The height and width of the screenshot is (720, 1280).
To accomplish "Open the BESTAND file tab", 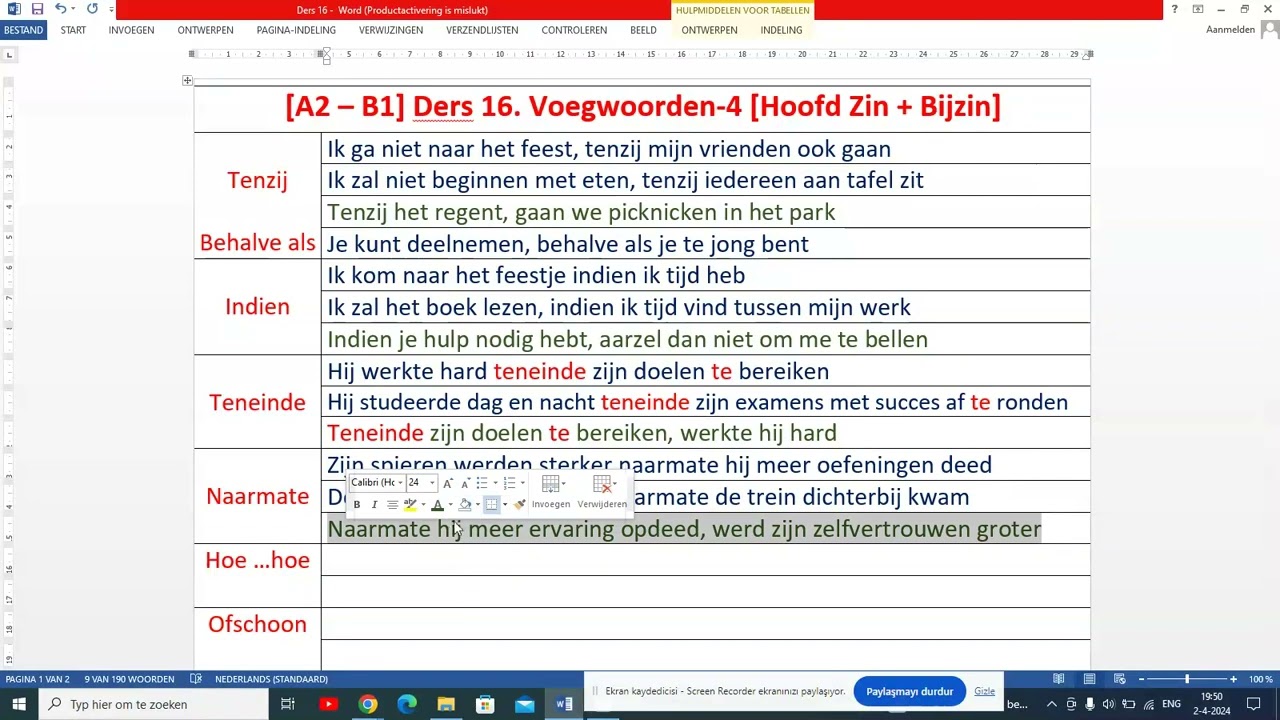I will click(23, 30).
